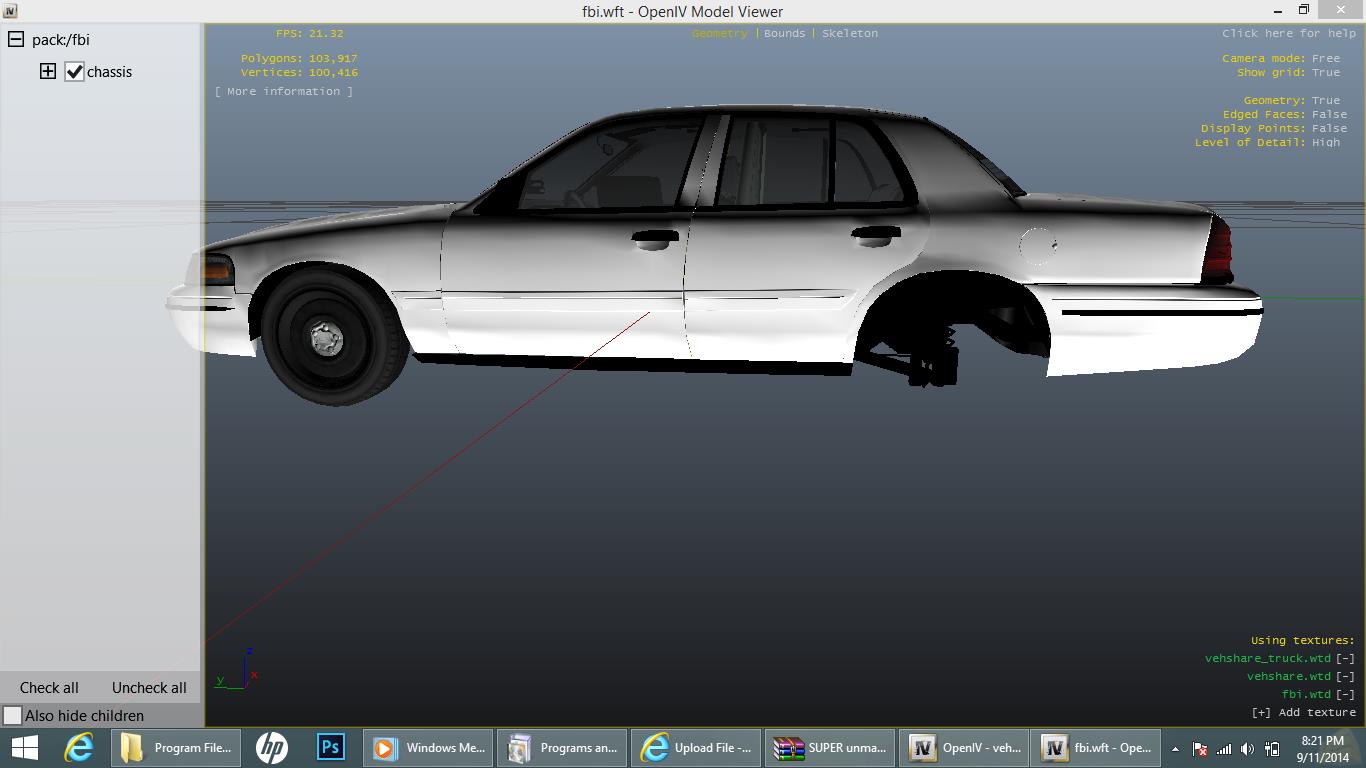Click the Uncheck all button
The image size is (1366, 768).
pos(149,688)
